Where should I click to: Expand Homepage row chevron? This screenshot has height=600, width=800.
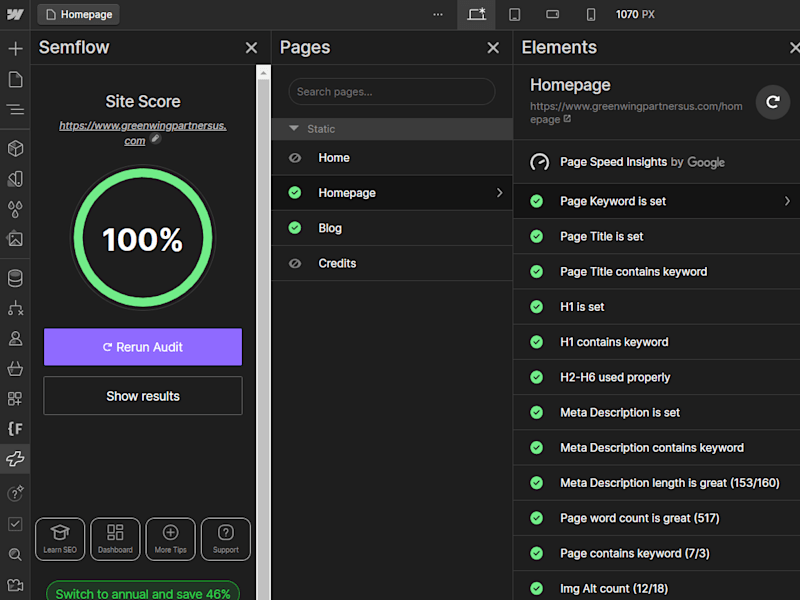(499, 193)
